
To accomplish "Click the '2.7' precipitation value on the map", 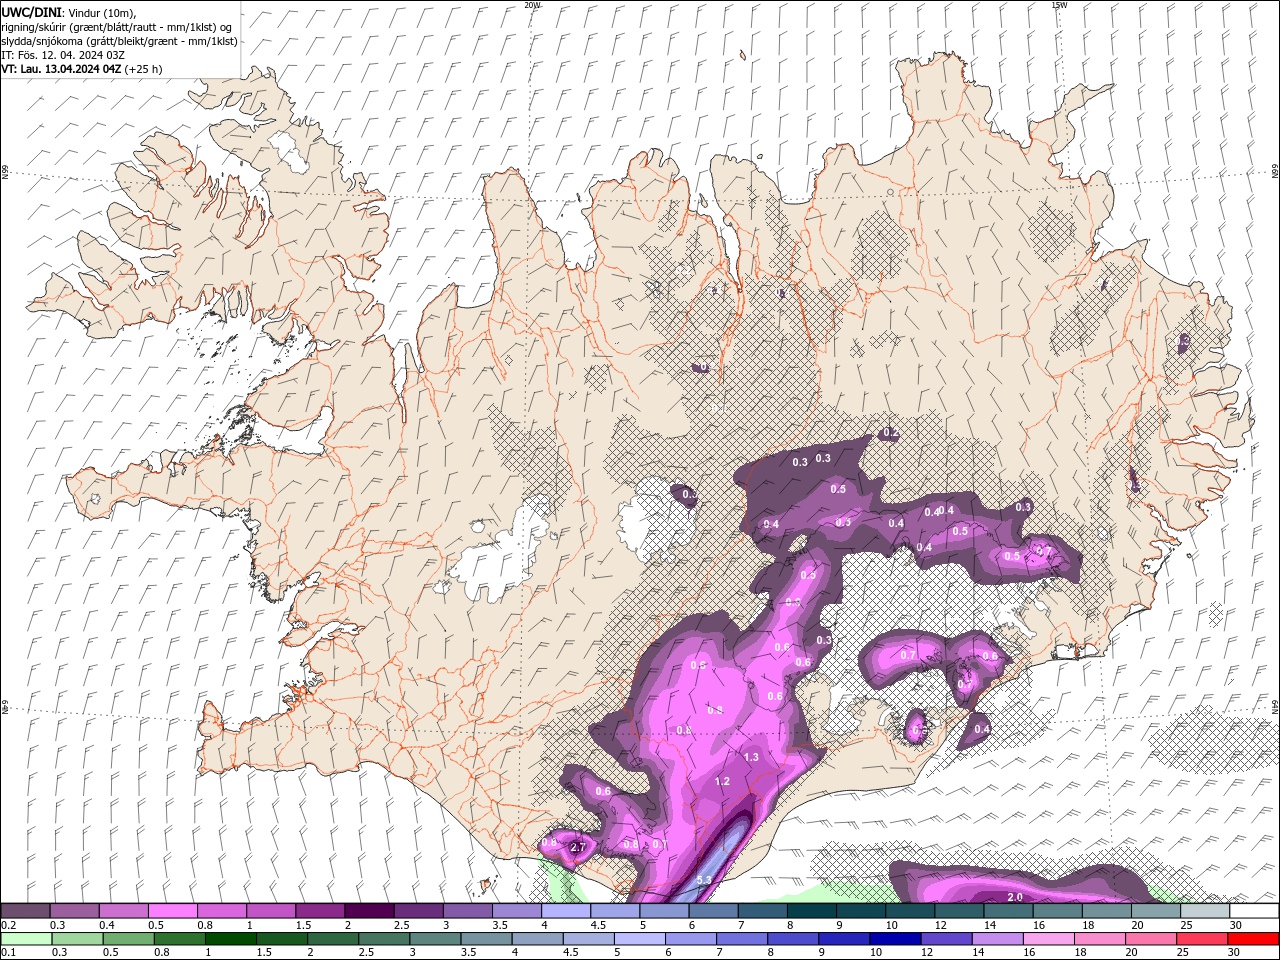I will click(x=578, y=848).
